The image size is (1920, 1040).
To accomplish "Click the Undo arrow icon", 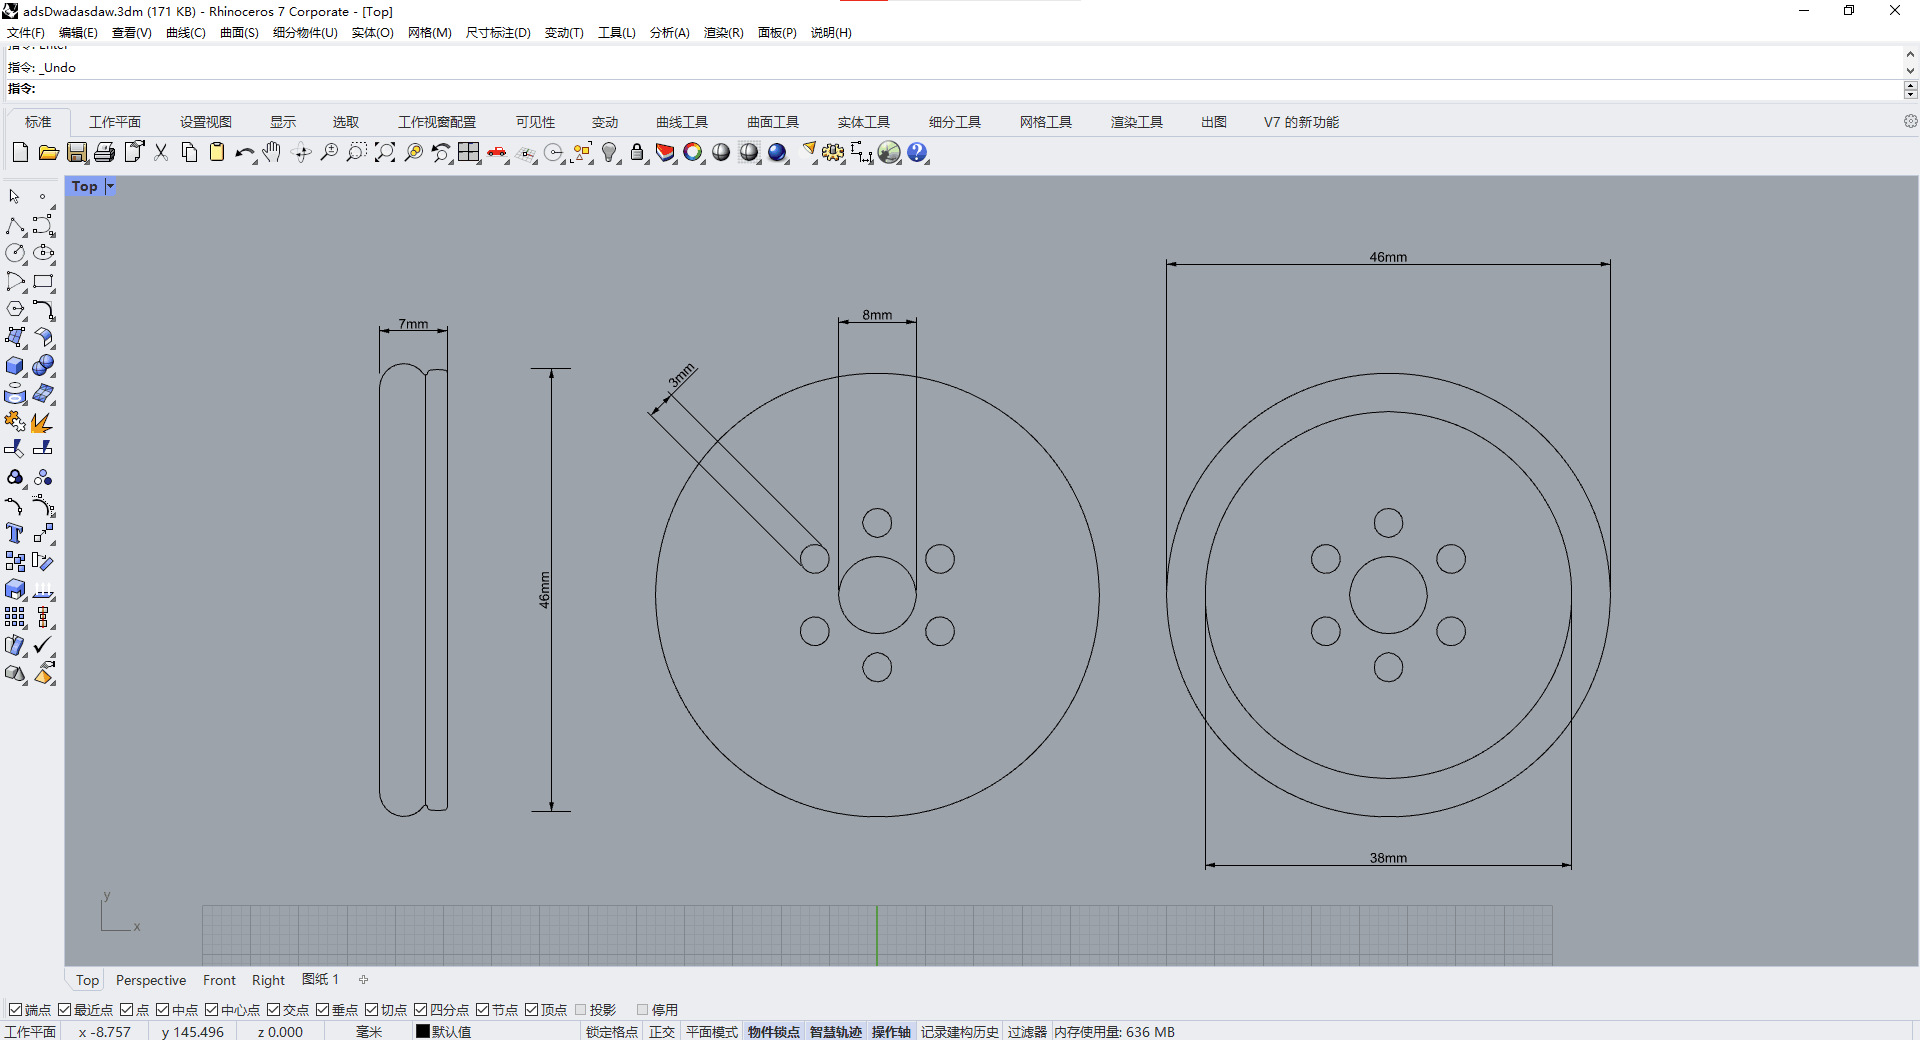I will click(243, 153).
